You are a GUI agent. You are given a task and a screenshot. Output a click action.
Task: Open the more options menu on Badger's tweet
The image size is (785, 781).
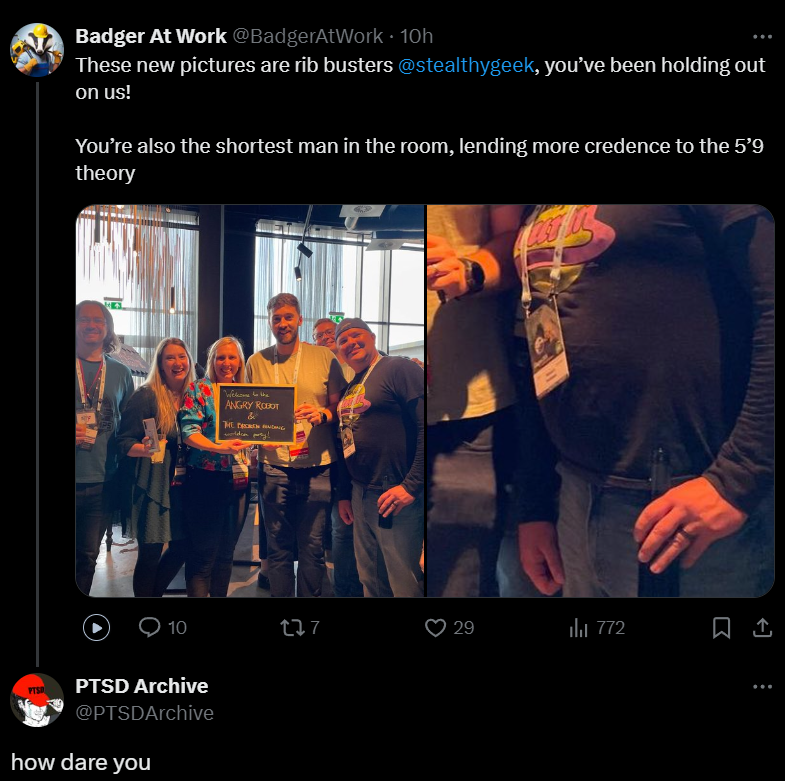pos(762,37)
